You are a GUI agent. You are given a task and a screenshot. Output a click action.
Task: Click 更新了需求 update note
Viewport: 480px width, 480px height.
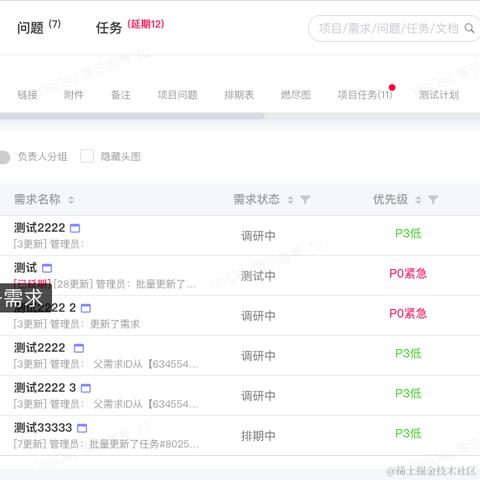[115, 324]
